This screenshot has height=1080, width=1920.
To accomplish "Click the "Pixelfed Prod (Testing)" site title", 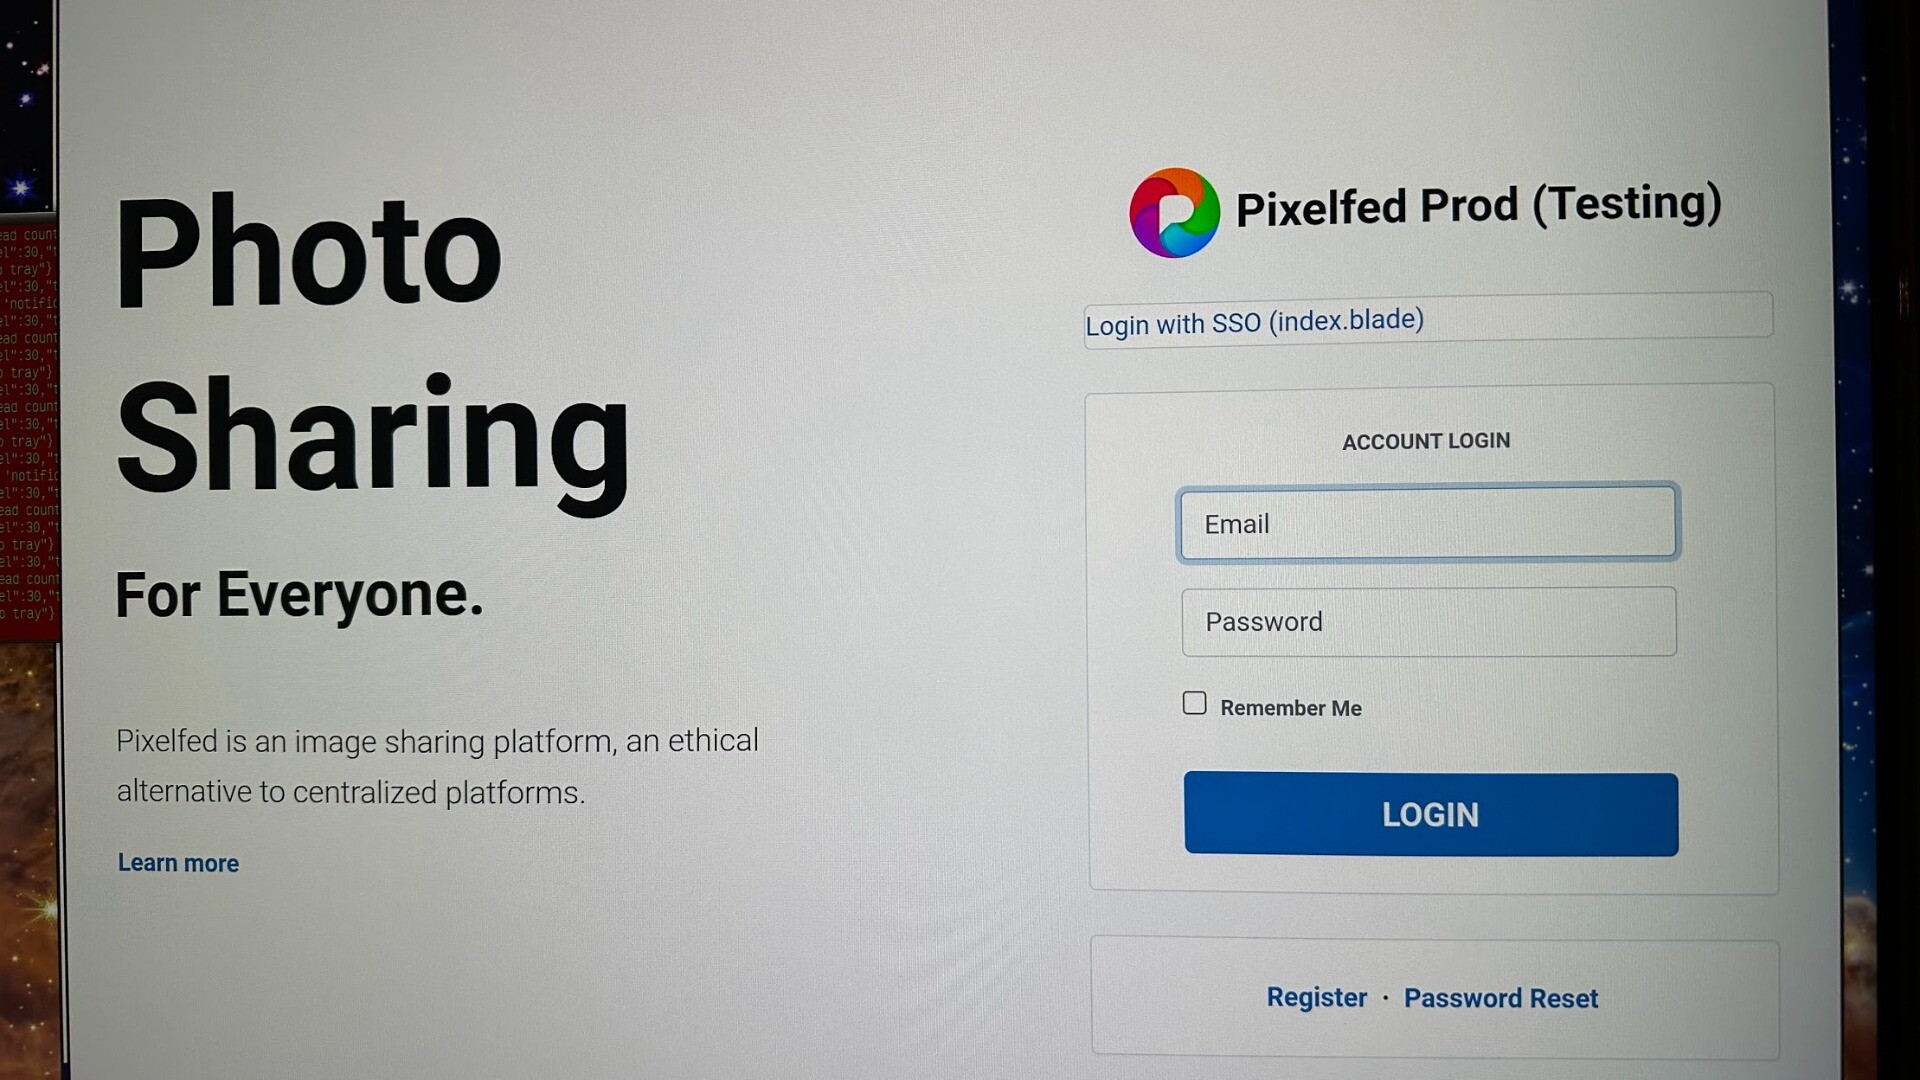I will pyautogui.click(x=1478, y=206).
